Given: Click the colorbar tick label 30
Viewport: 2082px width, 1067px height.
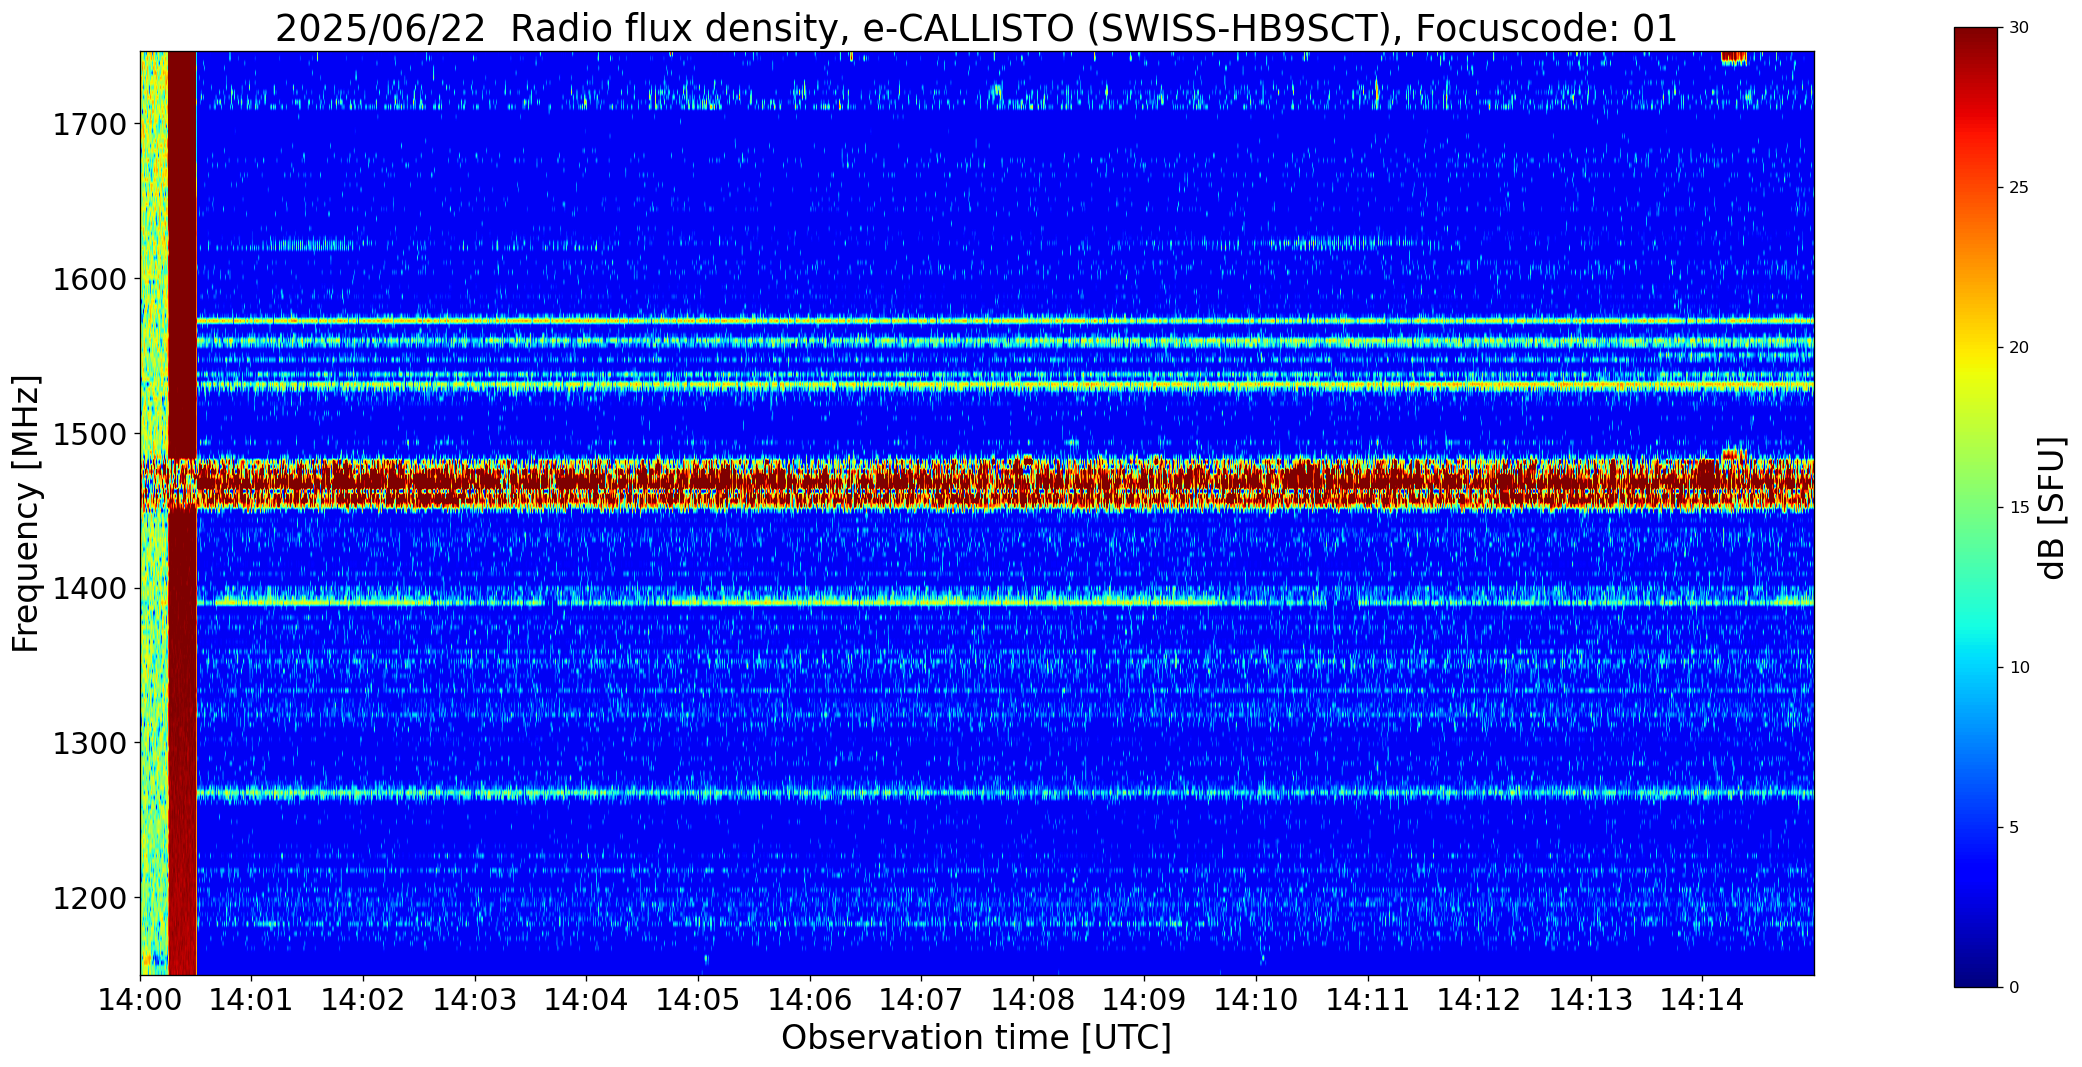Looking at the screenshot, I should 2019,28.
